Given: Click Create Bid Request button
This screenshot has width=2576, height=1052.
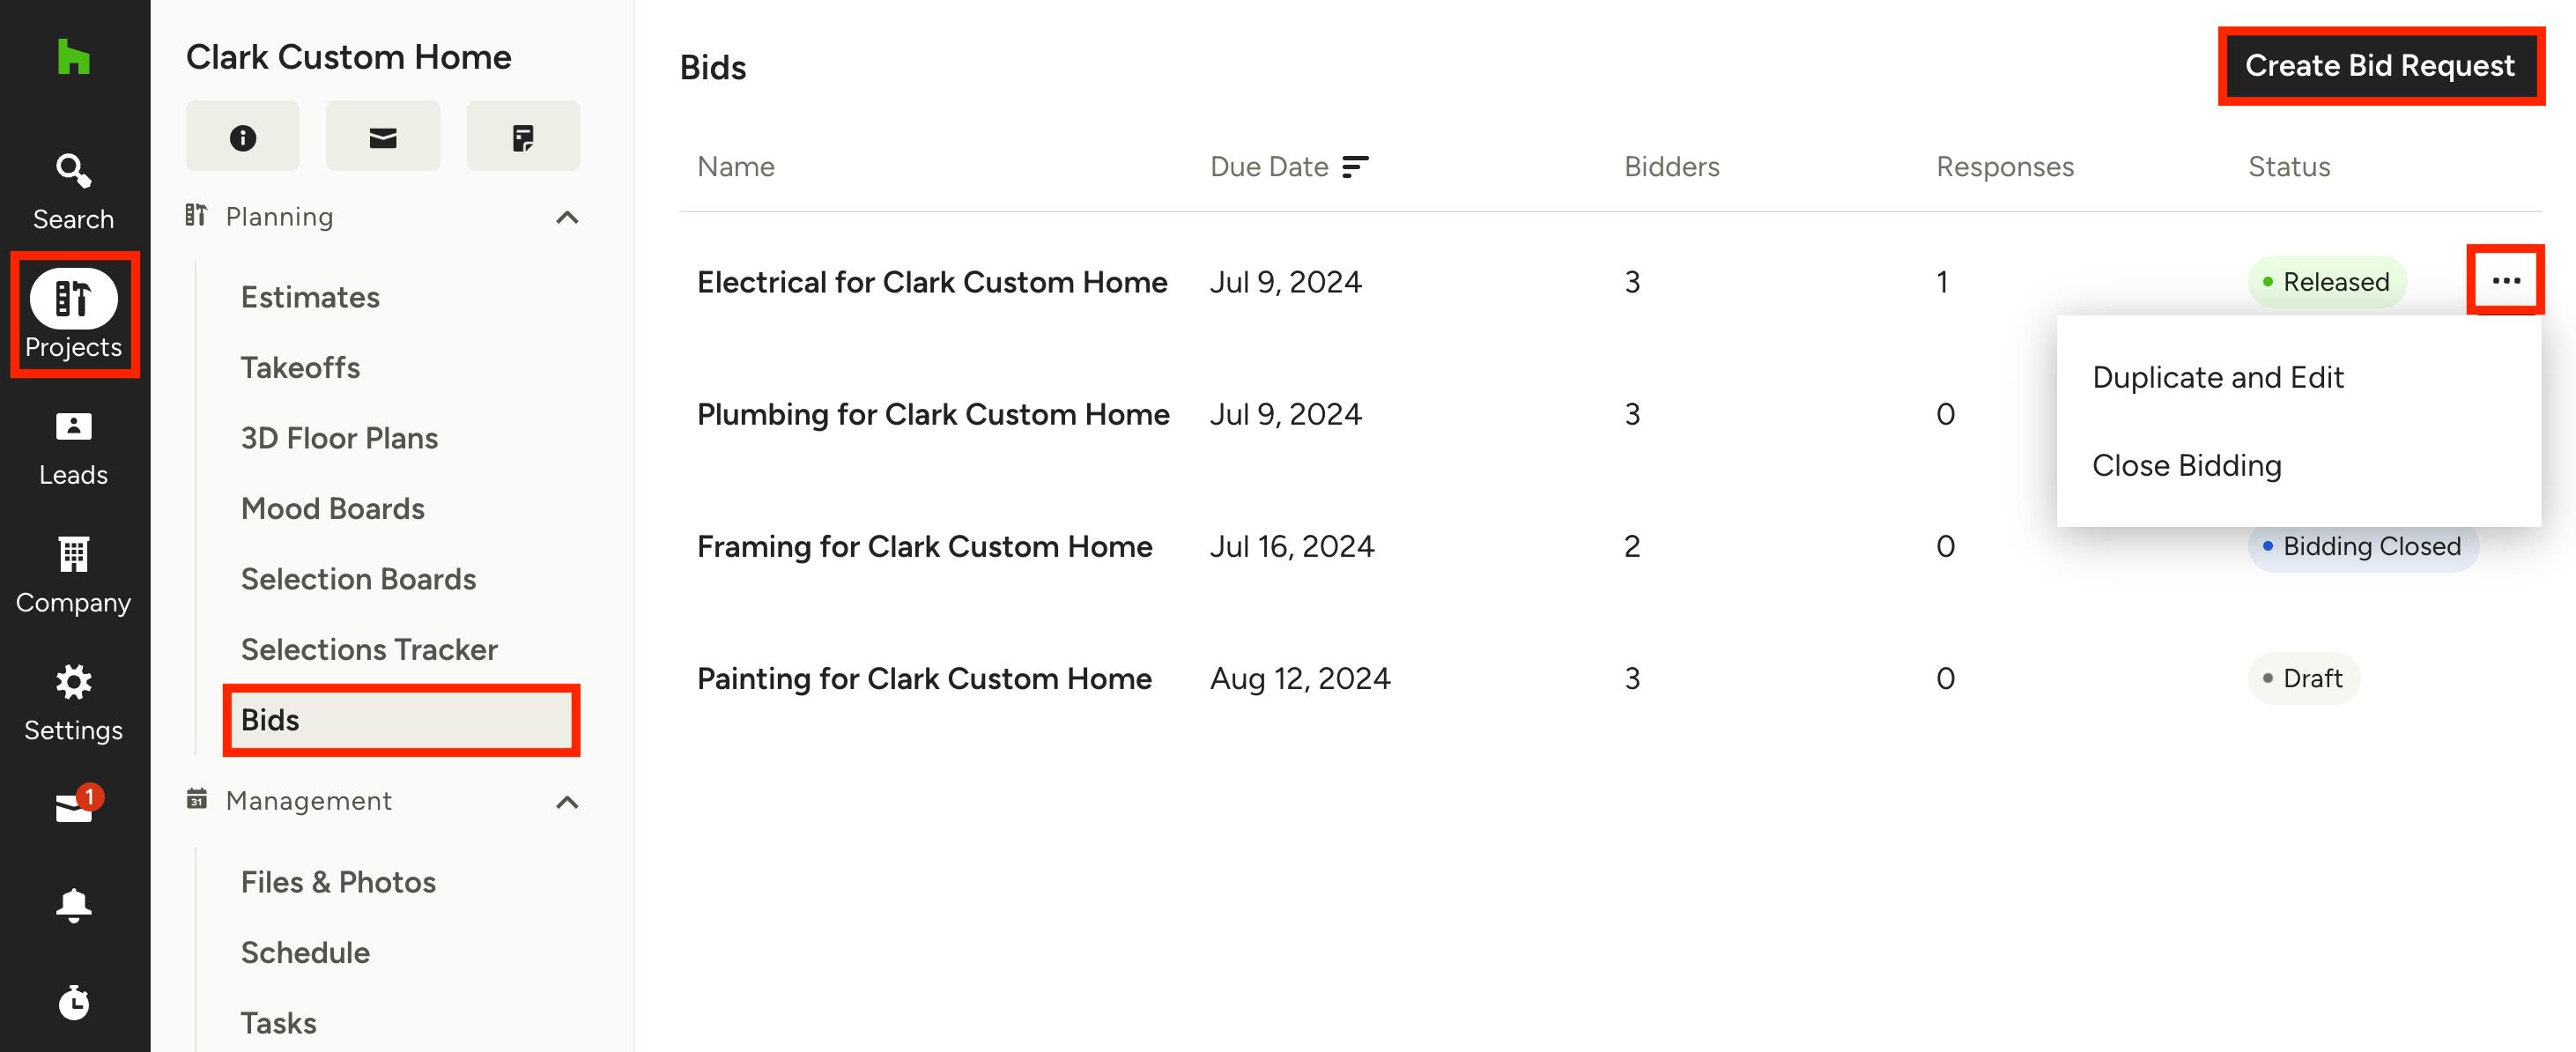Looking at the screenshot, I should (2379, 66).
